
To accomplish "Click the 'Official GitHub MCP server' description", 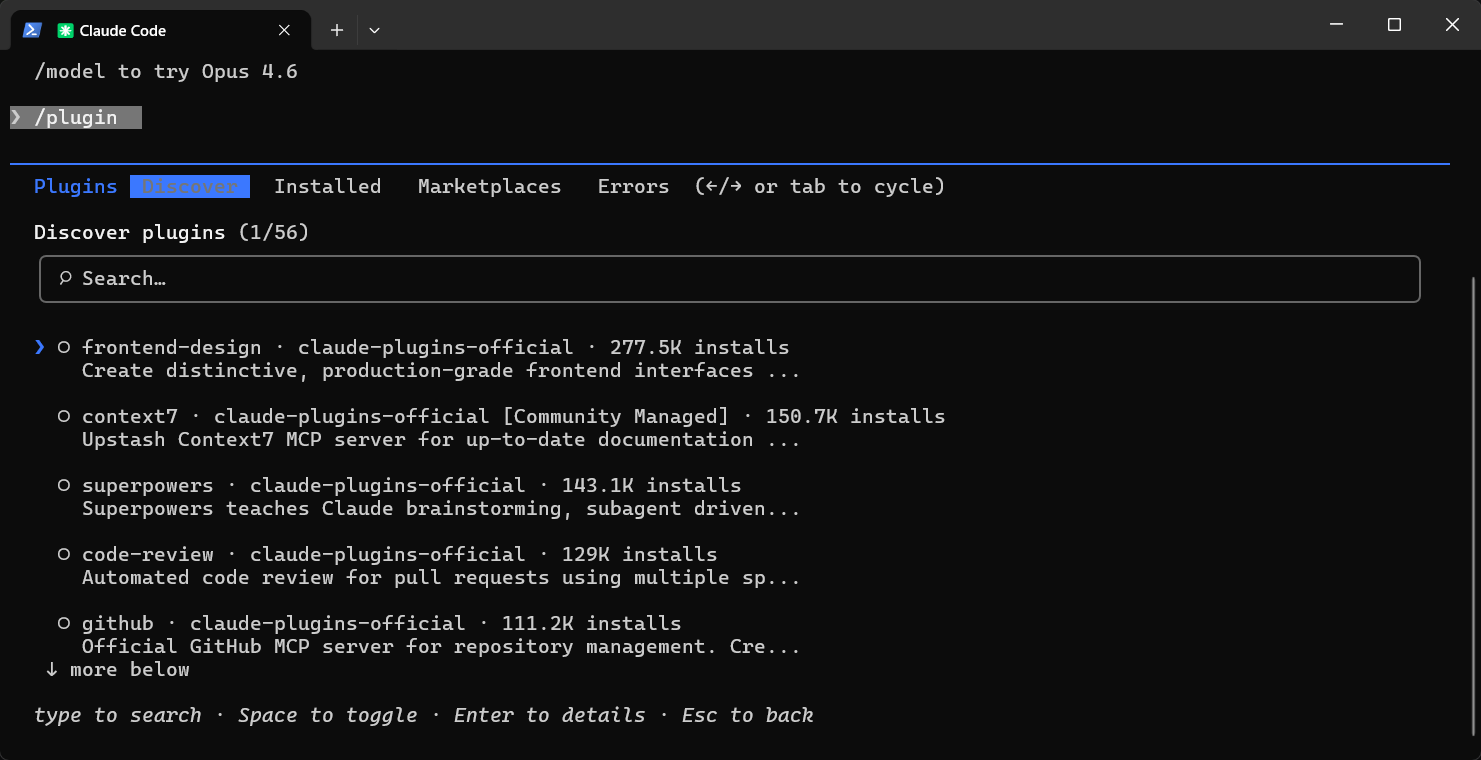I will click(x=442, y=647).
